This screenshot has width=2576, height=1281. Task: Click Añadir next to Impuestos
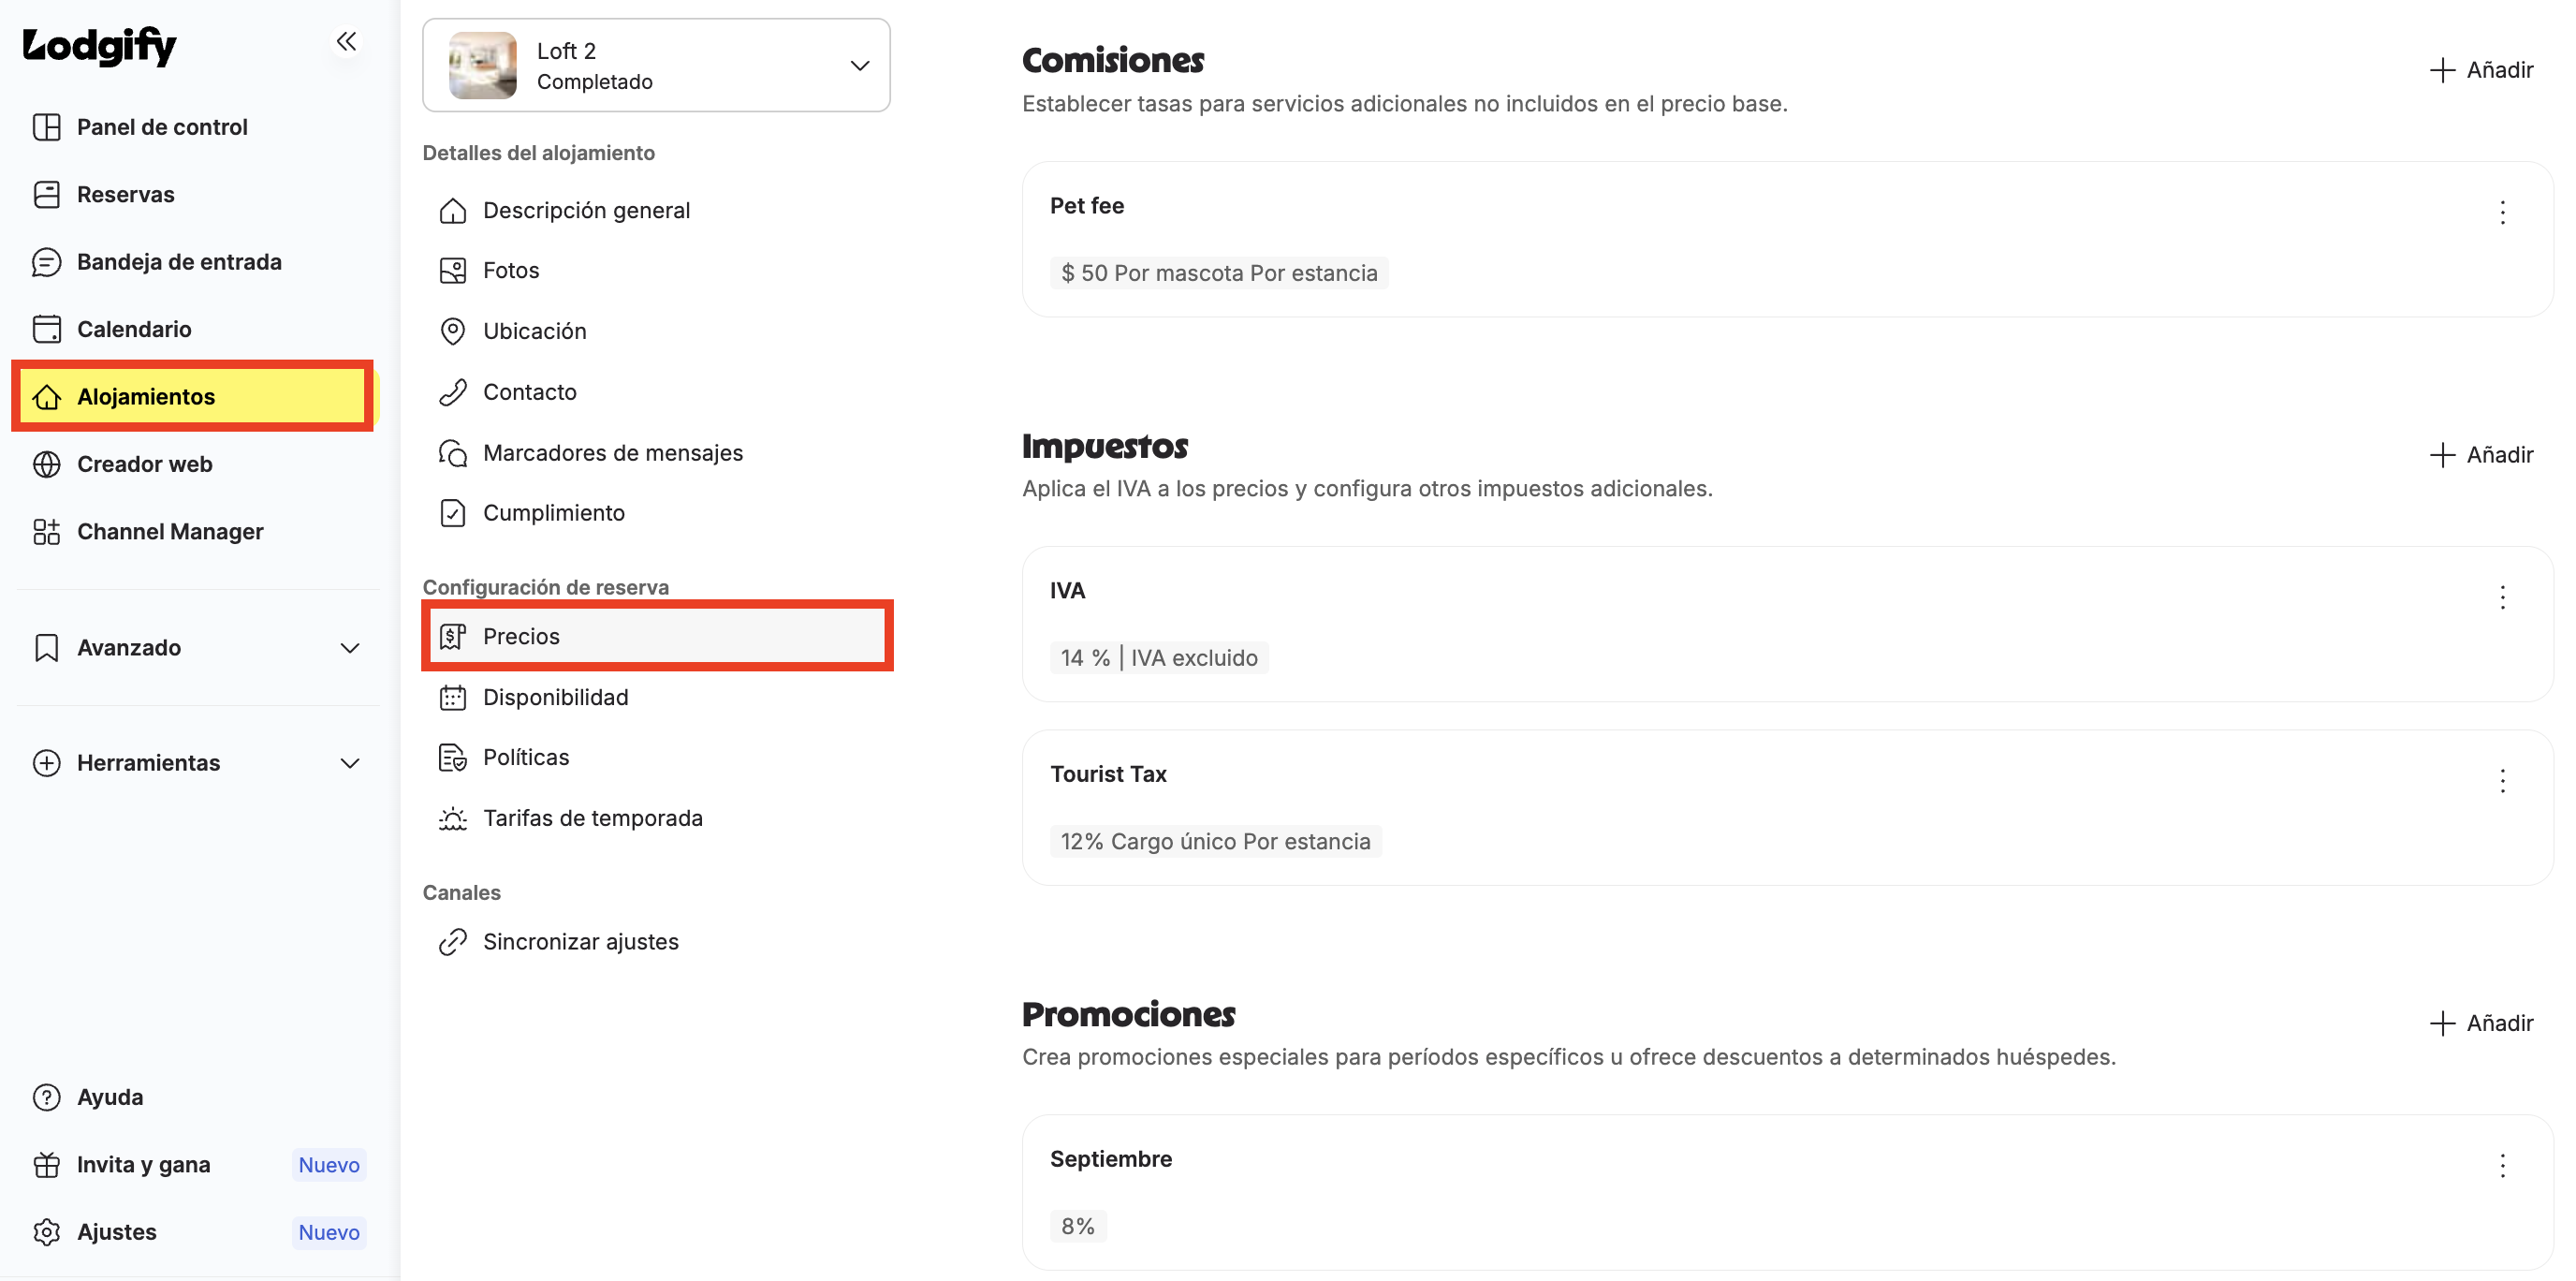point(2481,455)
